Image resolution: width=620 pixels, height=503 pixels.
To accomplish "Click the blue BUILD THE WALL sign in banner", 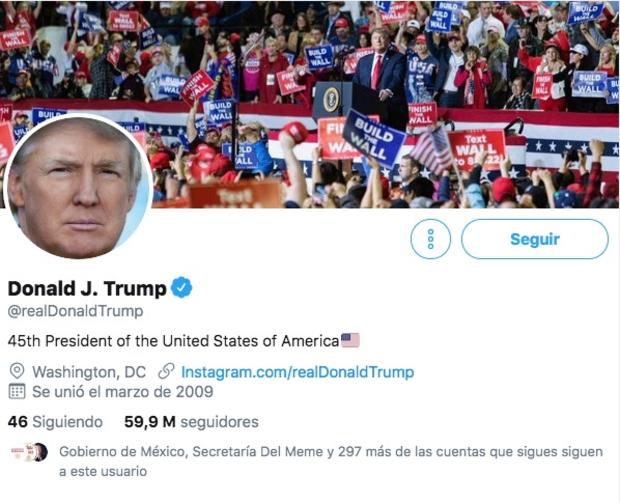I will (x=374, y=138).
